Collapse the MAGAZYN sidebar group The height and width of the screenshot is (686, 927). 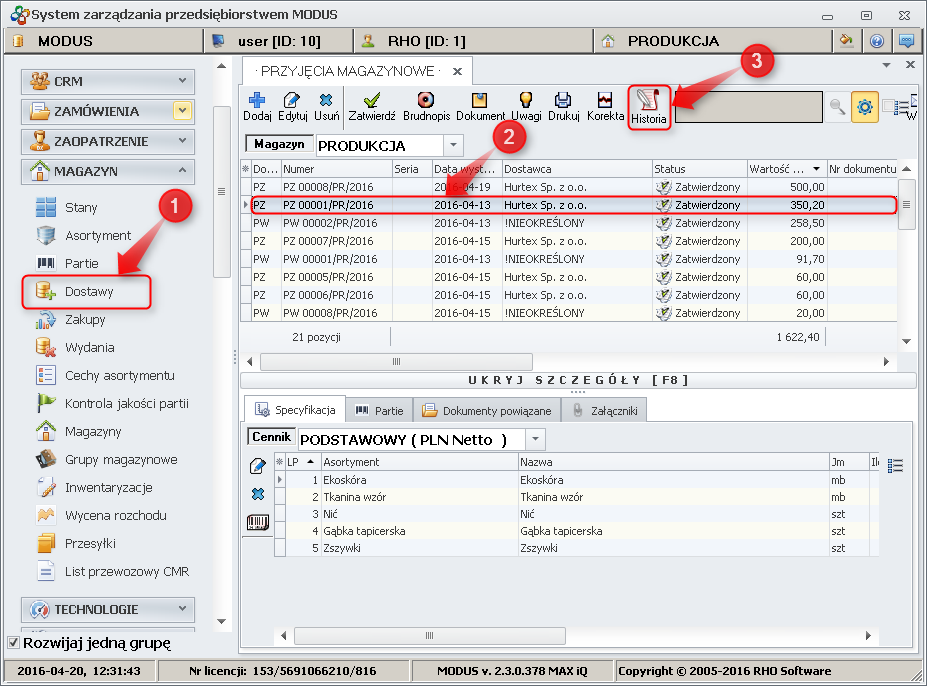[x=183, y=171]
